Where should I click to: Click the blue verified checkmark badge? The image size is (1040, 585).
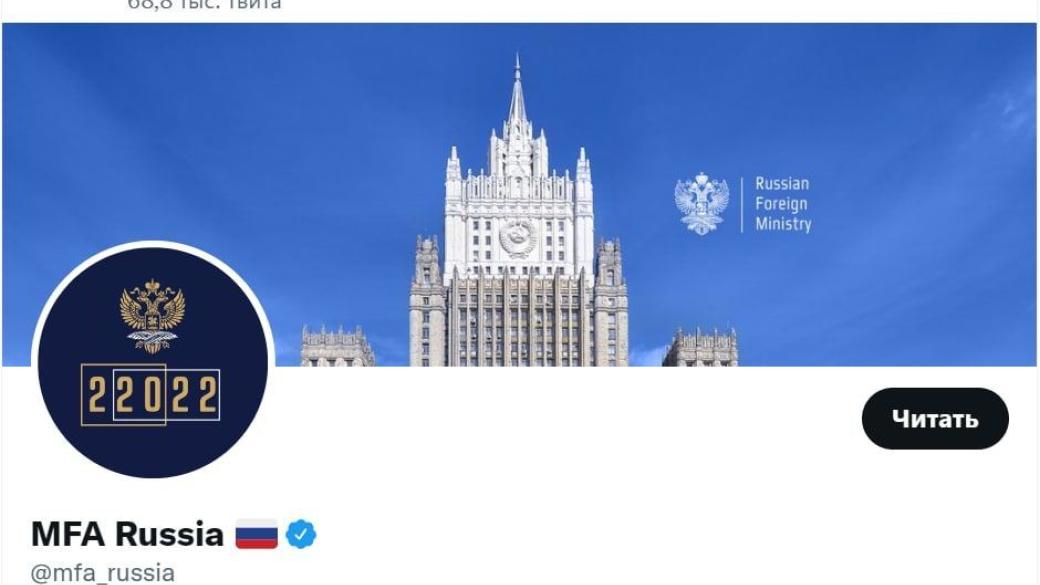[x=301, y=534]
